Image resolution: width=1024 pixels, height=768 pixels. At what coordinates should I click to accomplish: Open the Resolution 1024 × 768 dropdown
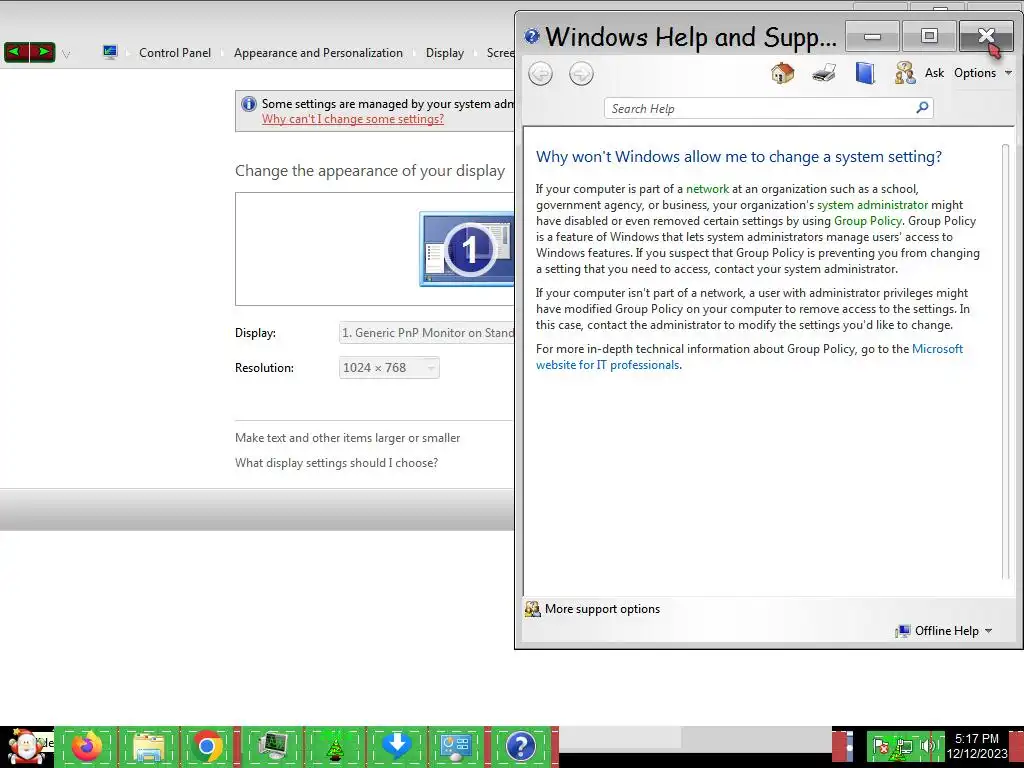tap(389, 368)
